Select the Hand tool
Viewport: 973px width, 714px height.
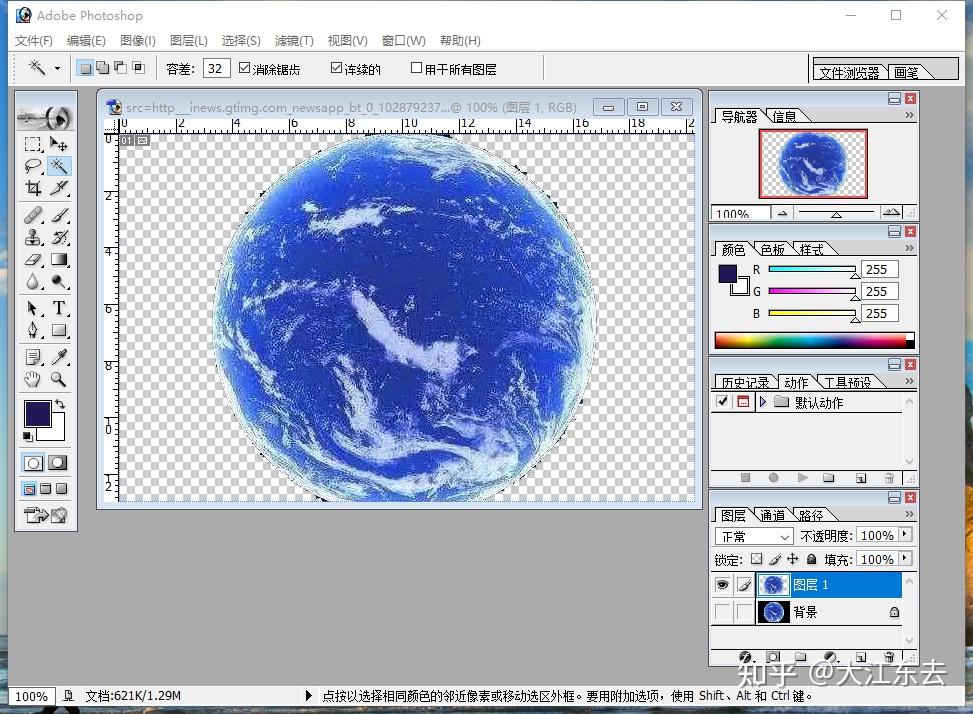click(x=34, y=379)
